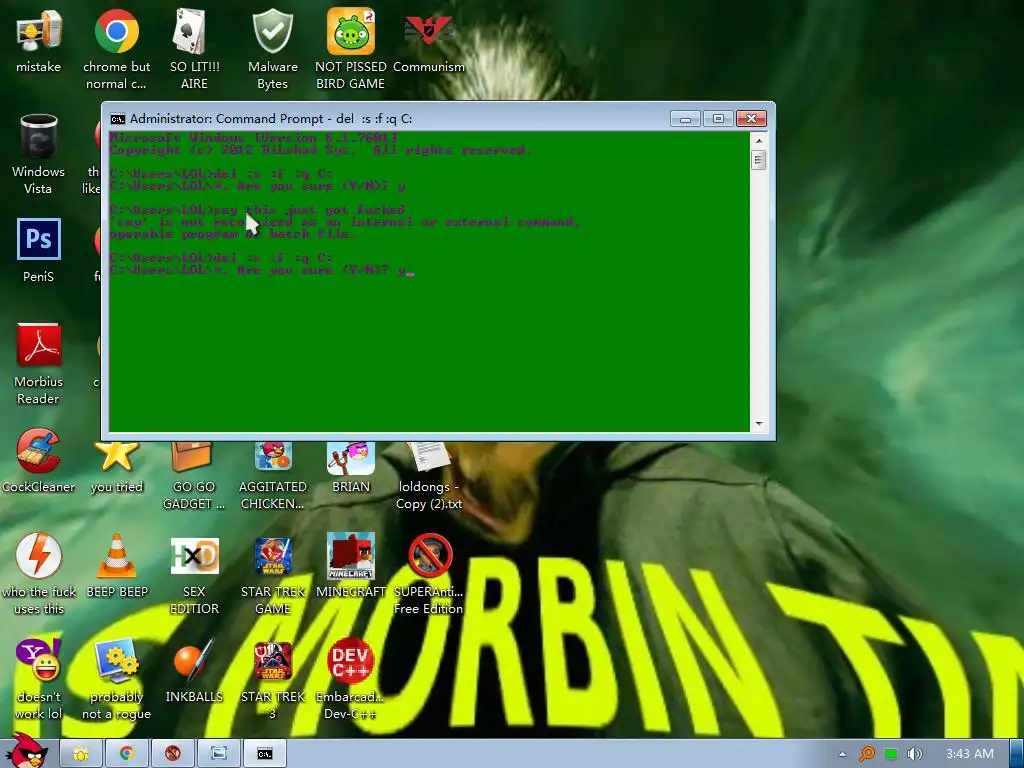
Task: Open the 'loldongs - Copy (2).txt' file
Action: coord(428,476)
